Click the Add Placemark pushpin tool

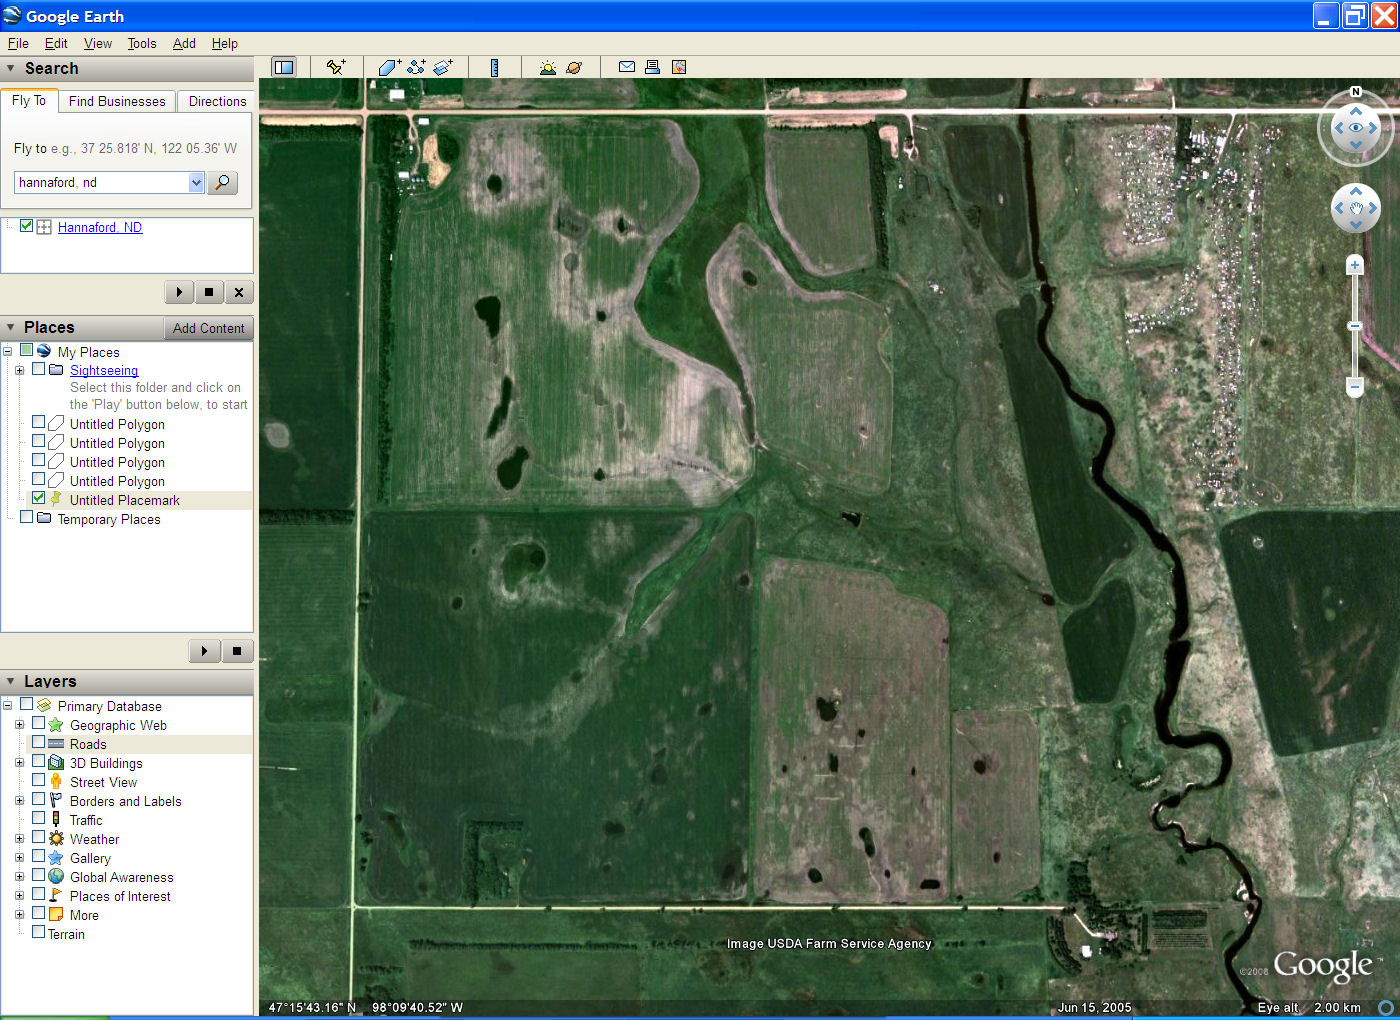[336, 67]
